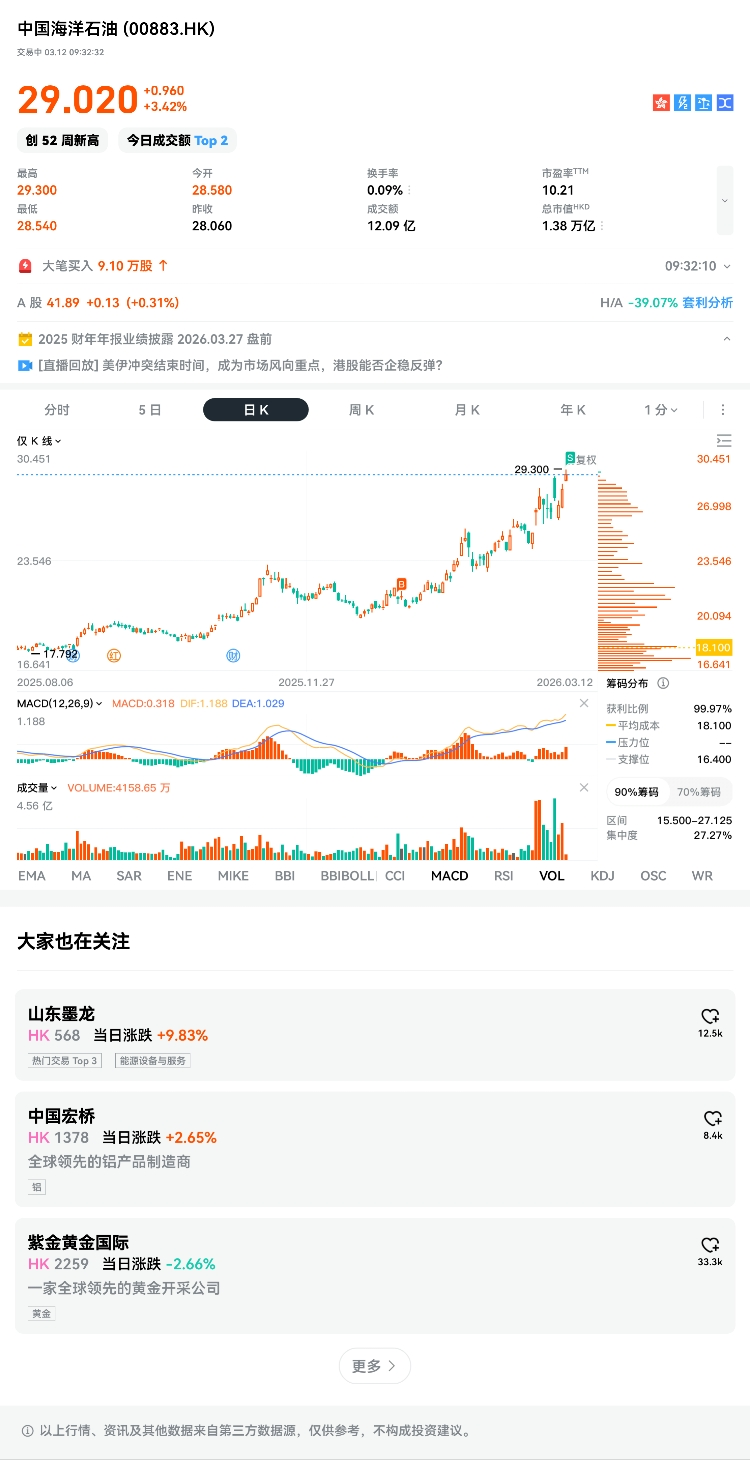Enable the VOL indicator
Screen dimensions: 750x1460
pyautogui.click(x=552, y=876)
